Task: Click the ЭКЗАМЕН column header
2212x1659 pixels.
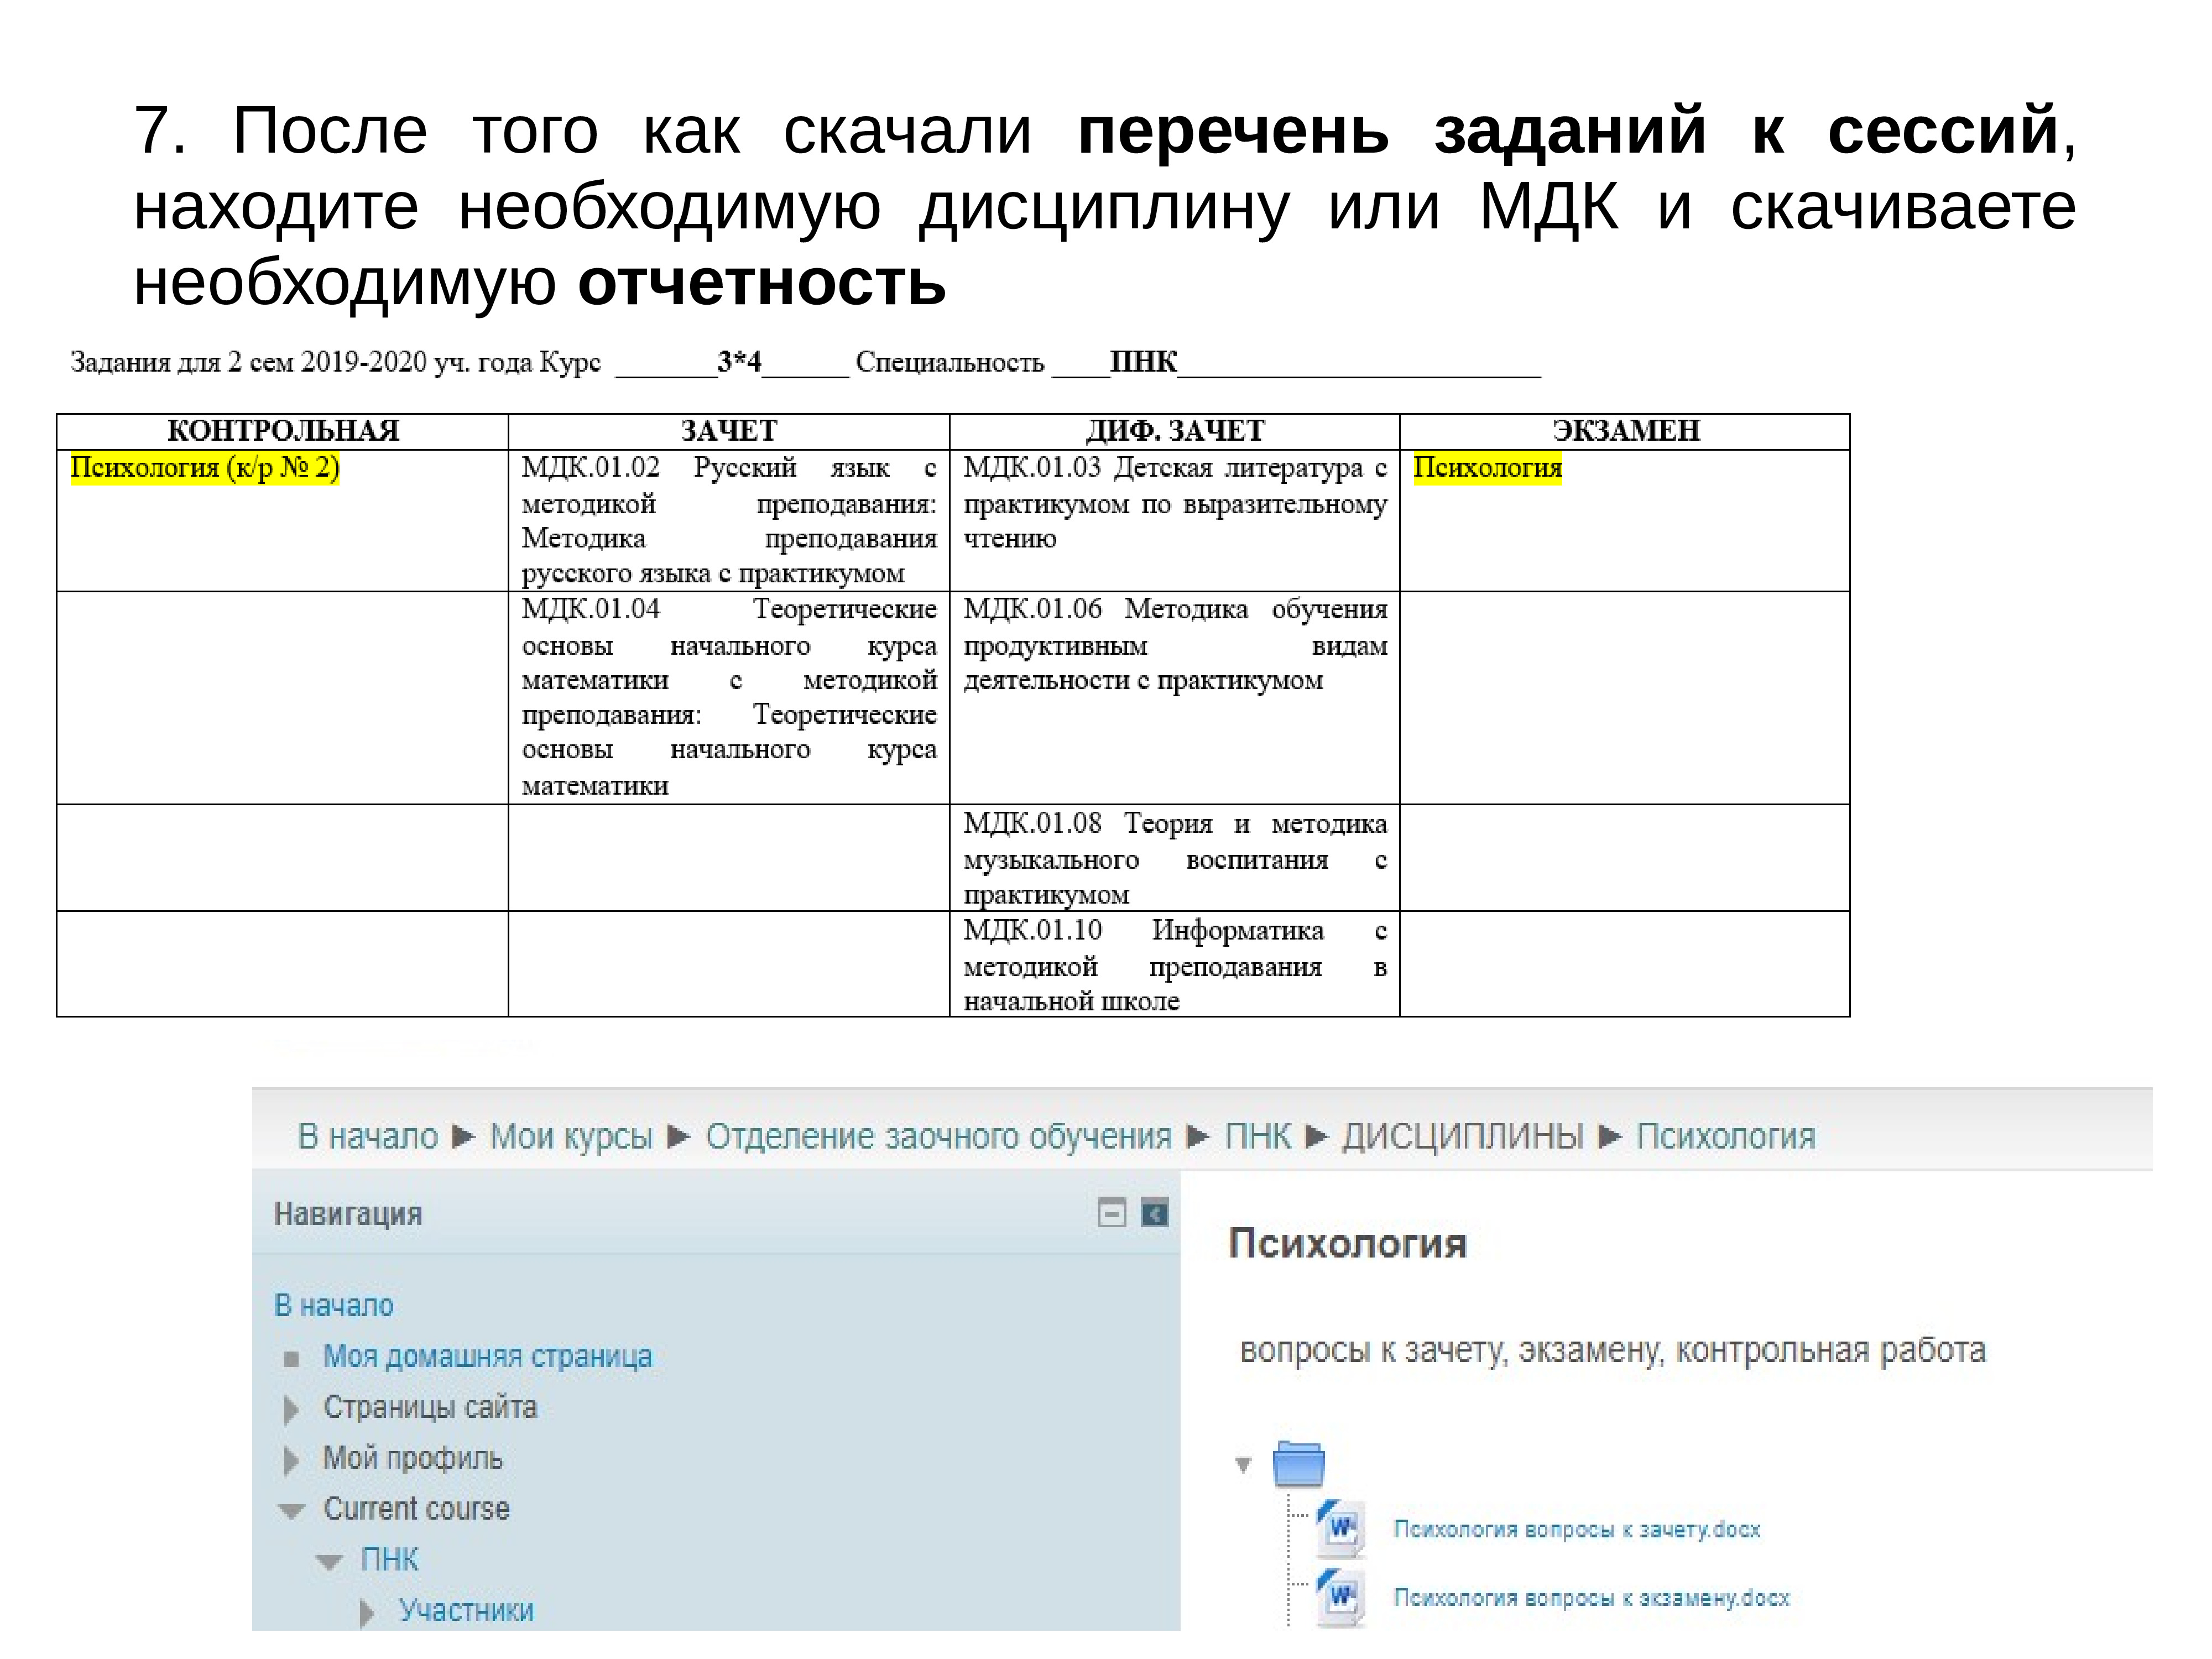Action: (x=1625, y=431)
